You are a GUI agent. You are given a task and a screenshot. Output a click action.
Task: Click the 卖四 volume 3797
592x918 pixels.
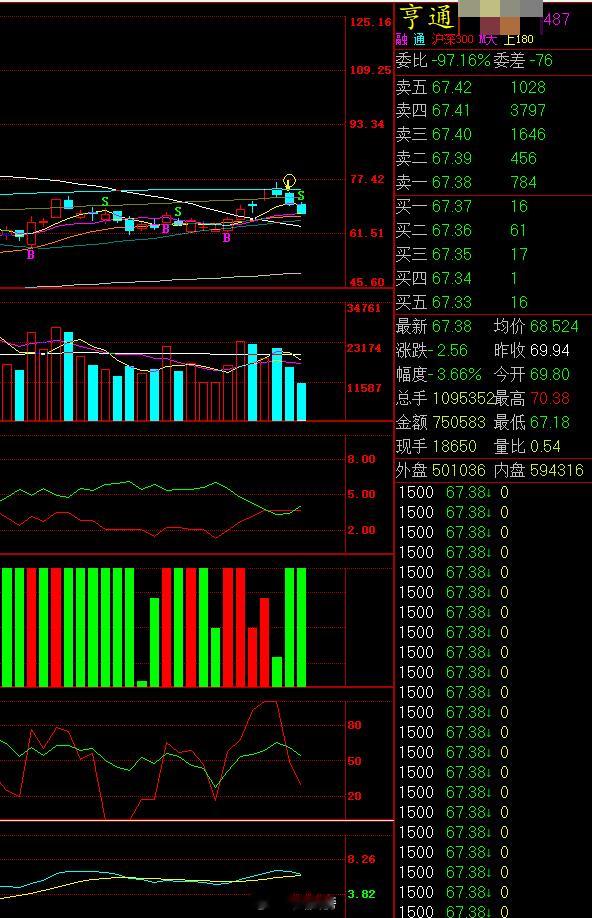(528, 111)
